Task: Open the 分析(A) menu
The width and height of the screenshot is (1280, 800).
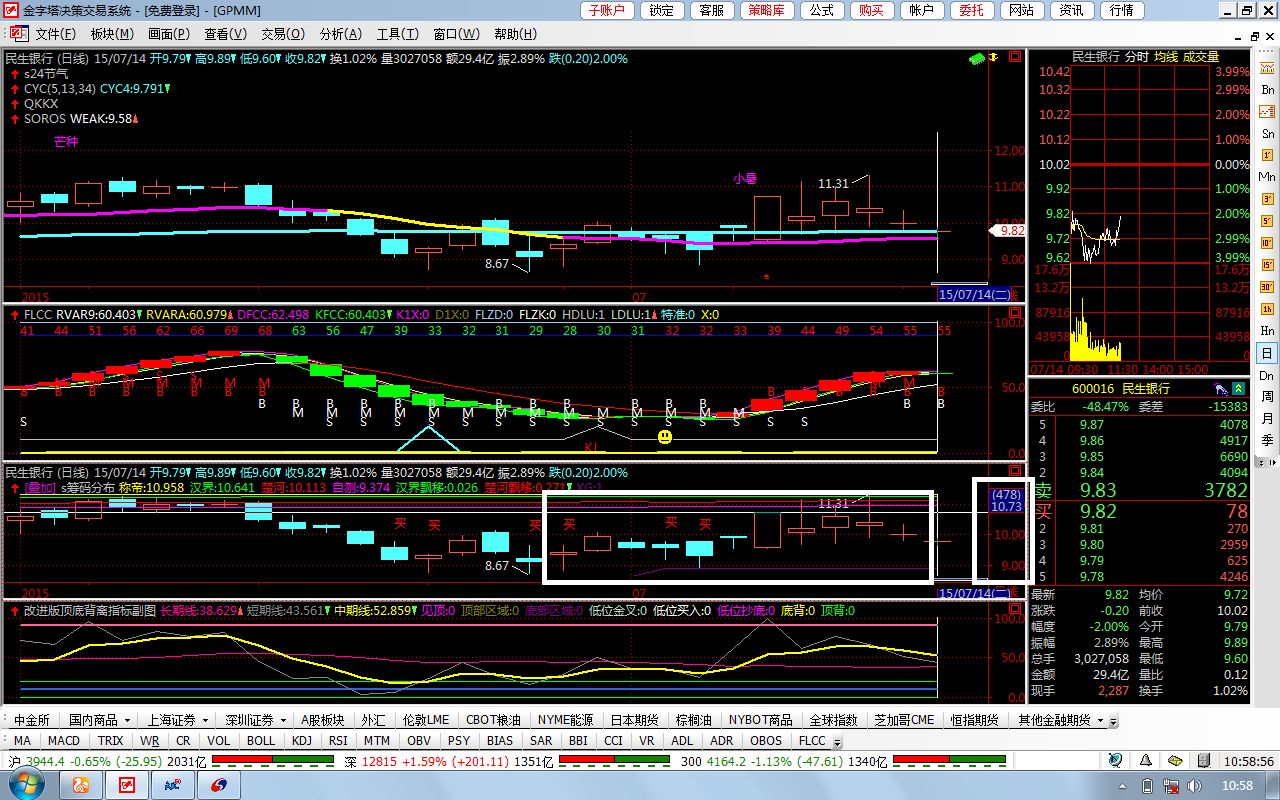Action: coord(340,34)
